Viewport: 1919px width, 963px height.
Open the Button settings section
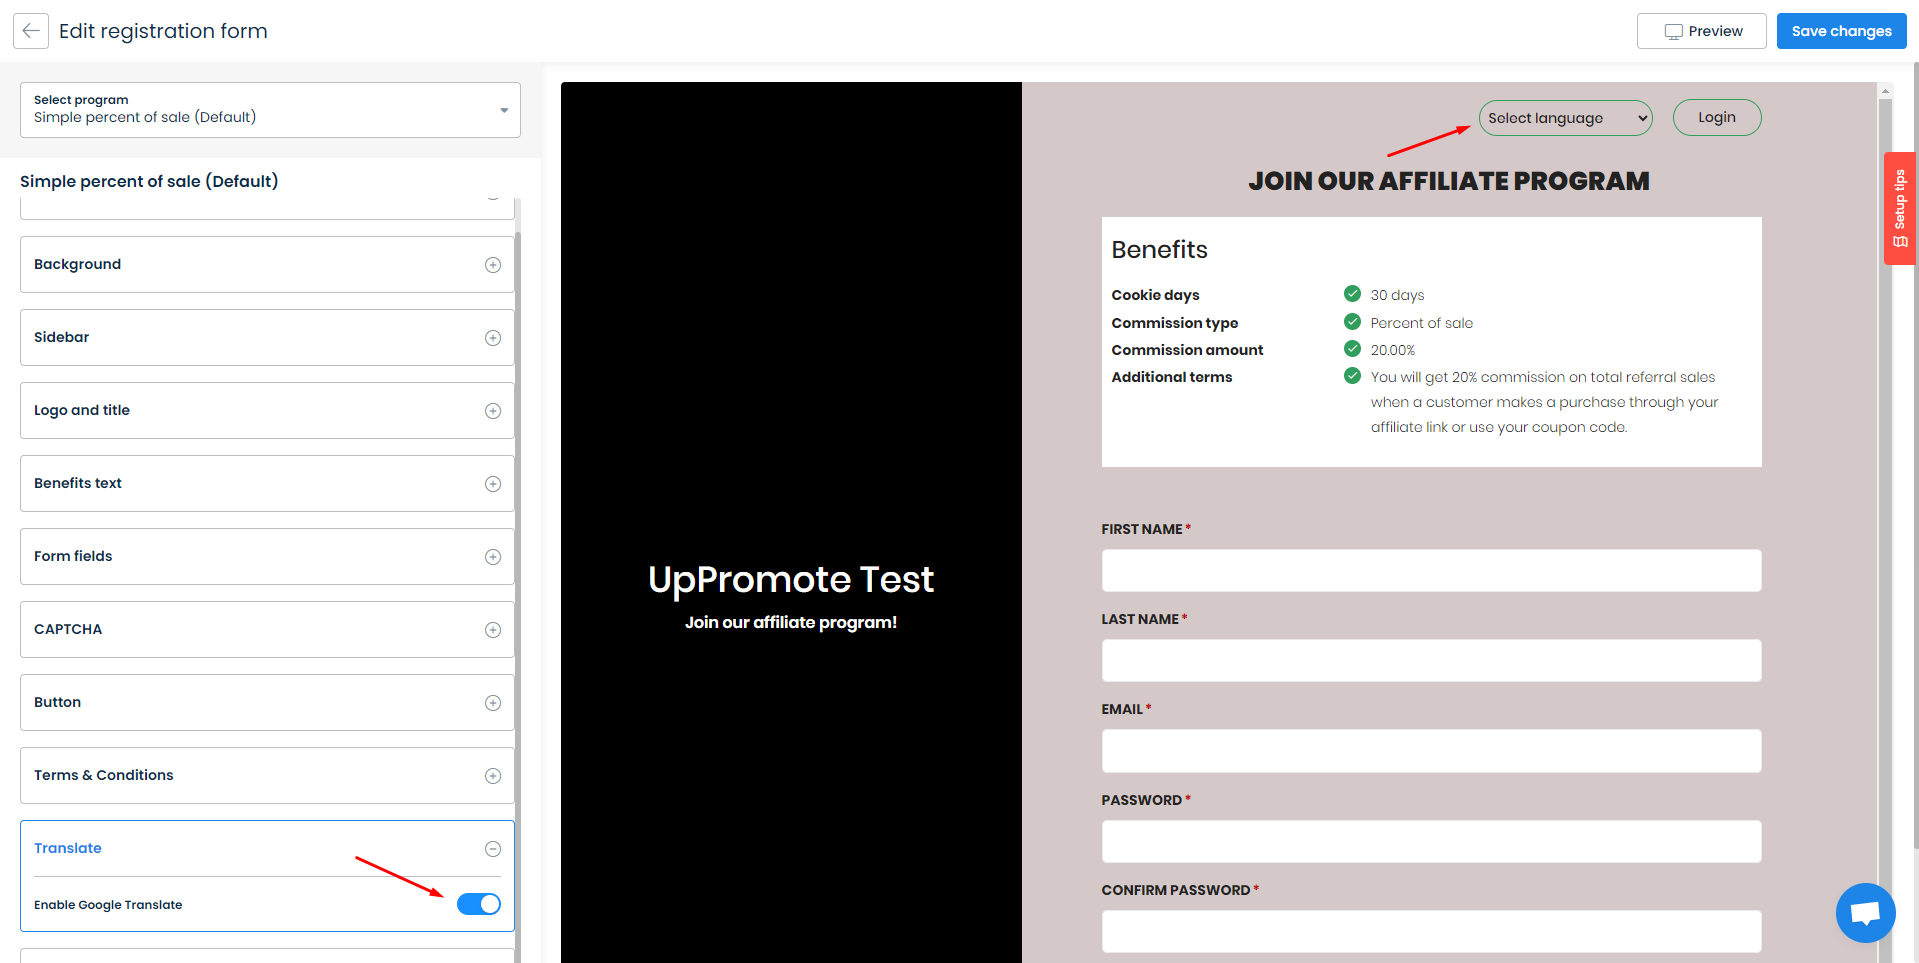266,702
